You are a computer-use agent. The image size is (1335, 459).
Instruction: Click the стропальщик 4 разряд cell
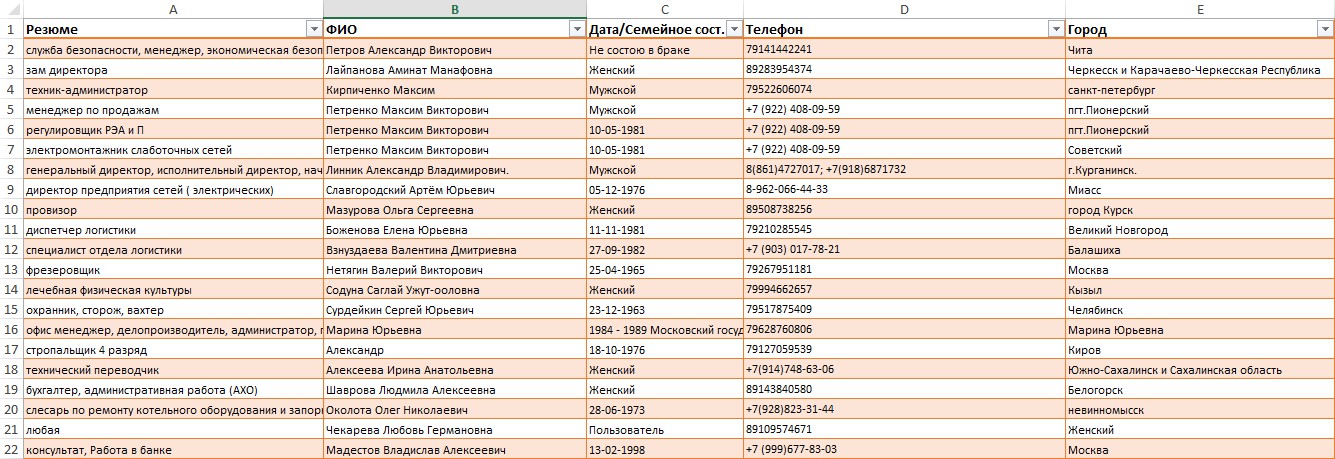(x=173, y=350)
